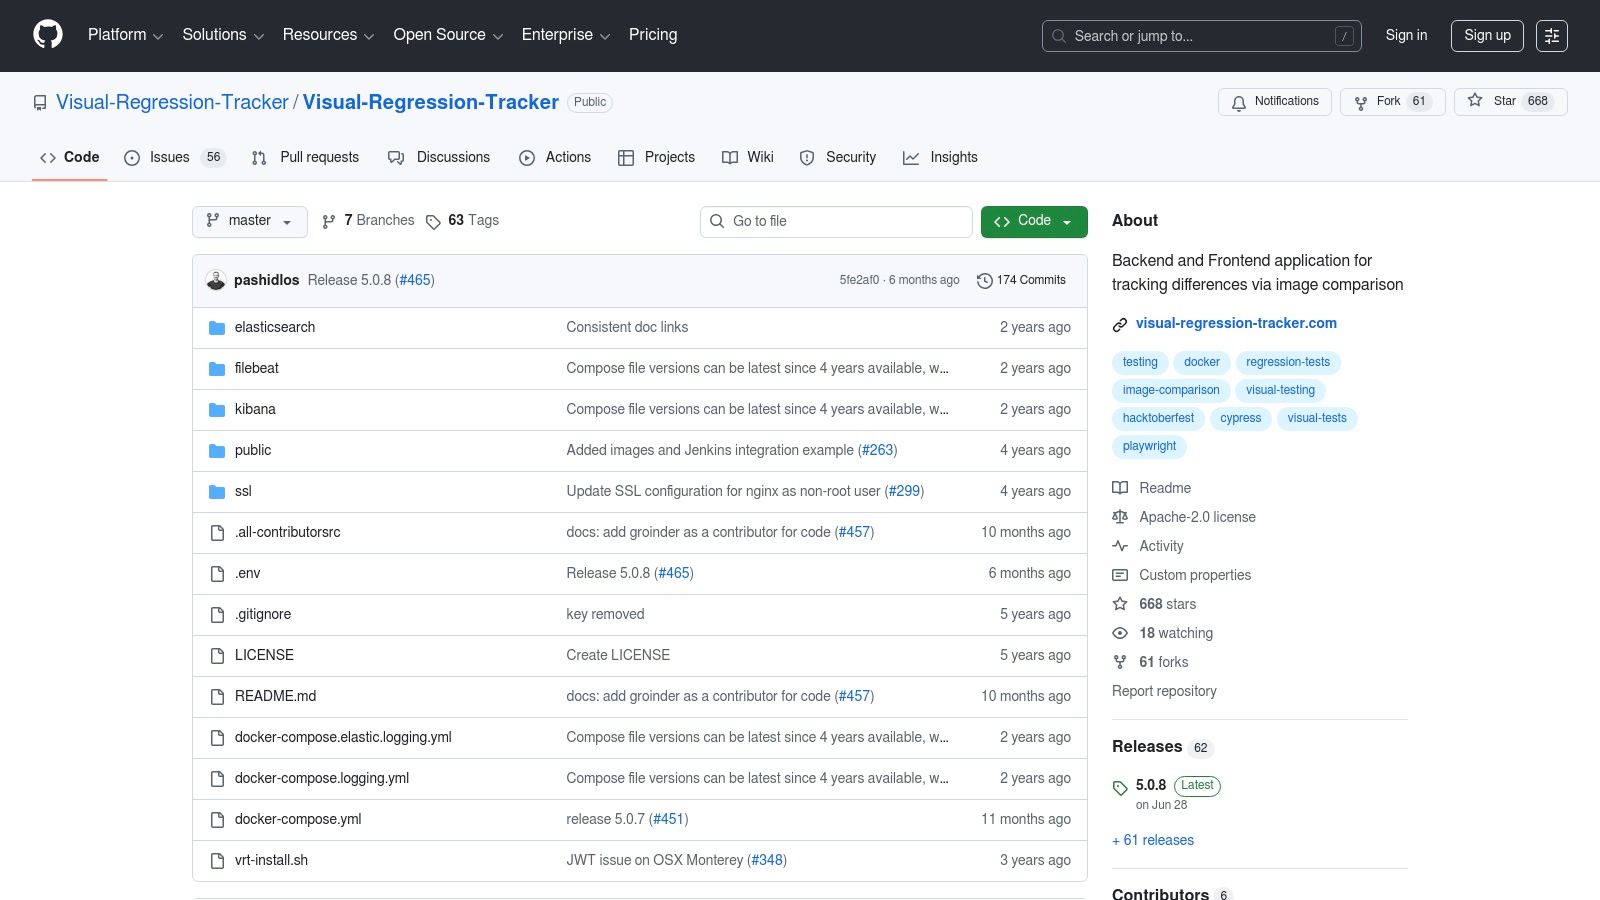The height and width of the screenshot is (900, 1600).
Task: Click the README.md file icon
Action: pyautogui.click(x=217, y=696)
